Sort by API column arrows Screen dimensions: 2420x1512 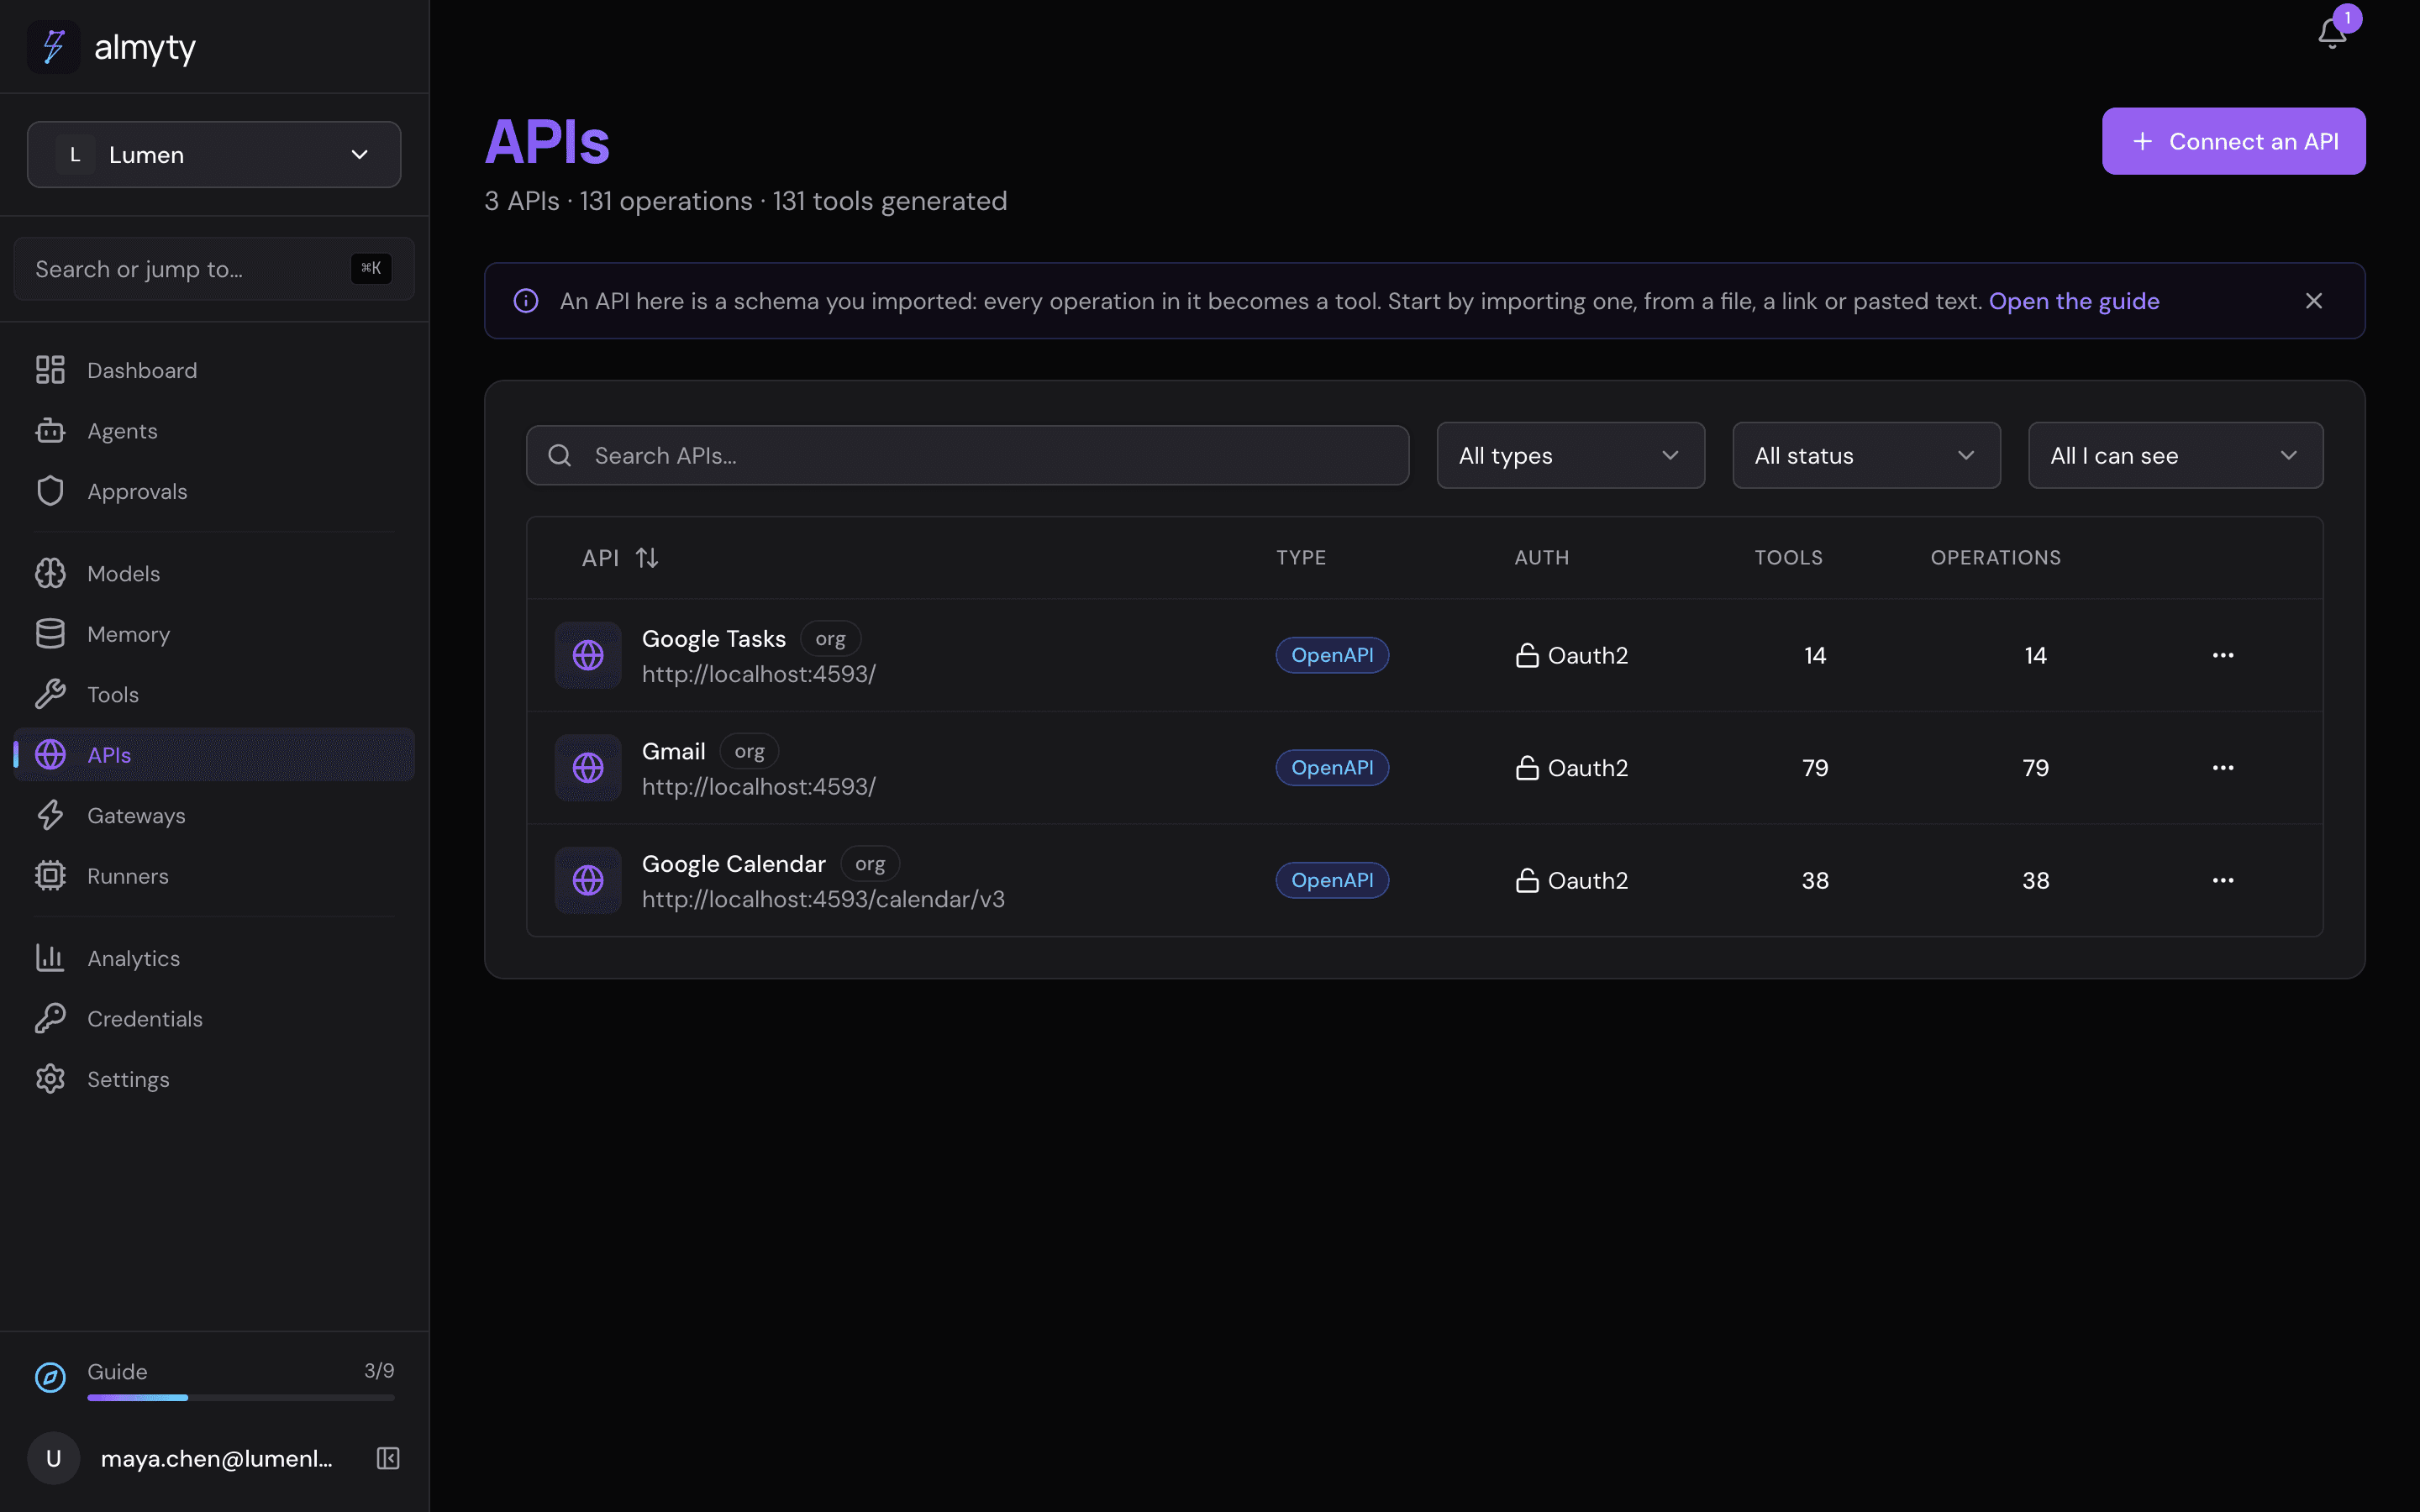click(647, 558)
